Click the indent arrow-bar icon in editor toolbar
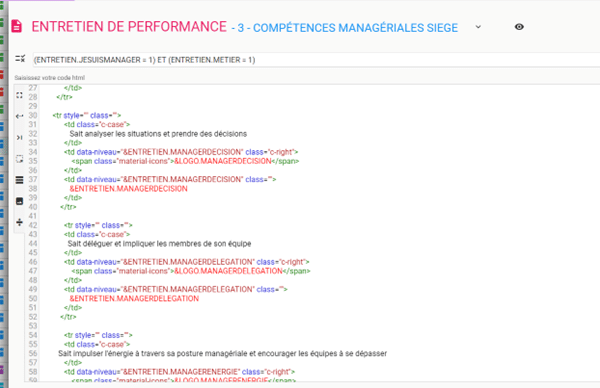This screenshot has height=388, width=600. [20, 137]
